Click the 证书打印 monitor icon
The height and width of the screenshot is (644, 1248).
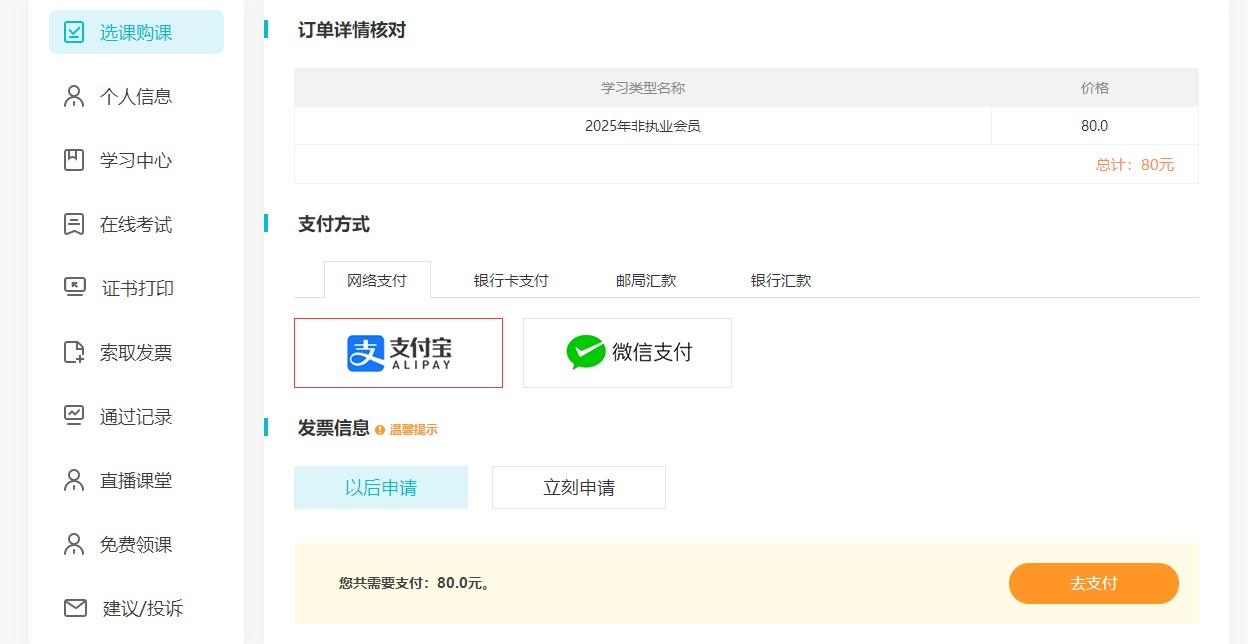tap(75, 288)
